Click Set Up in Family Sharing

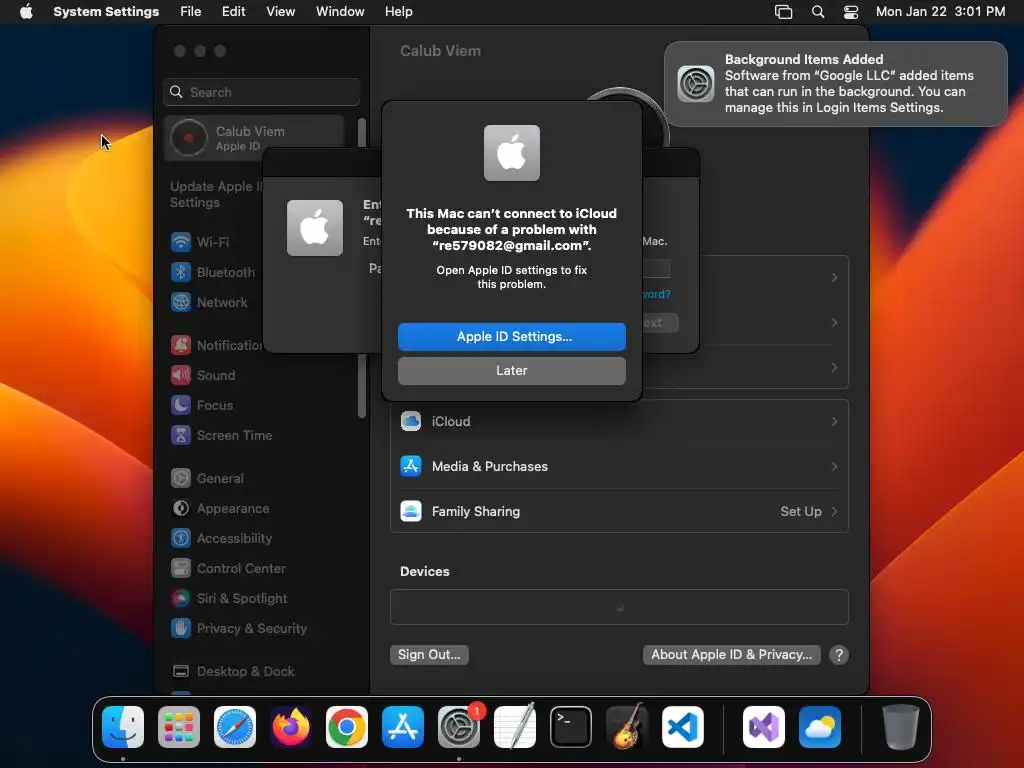coord(801,511)
